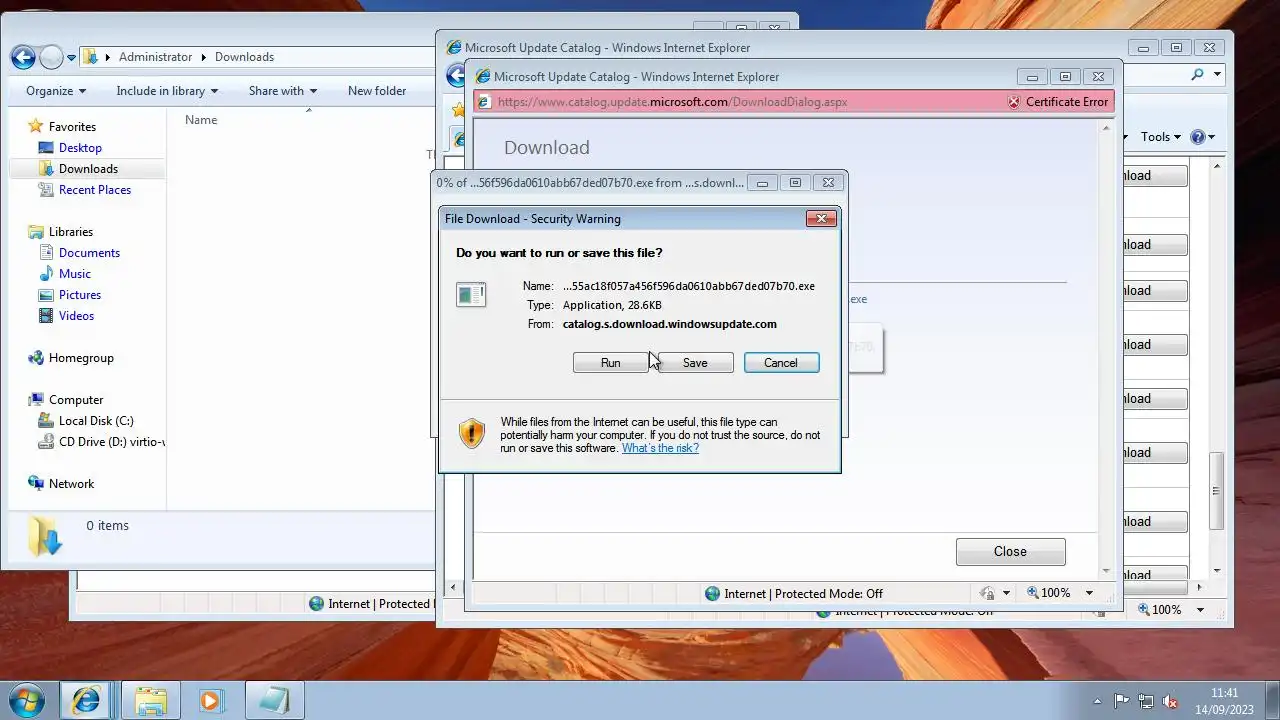Select Local Disk (C:)
The width and height of the screenshot is (1280, 720).
tap(96, 421)
